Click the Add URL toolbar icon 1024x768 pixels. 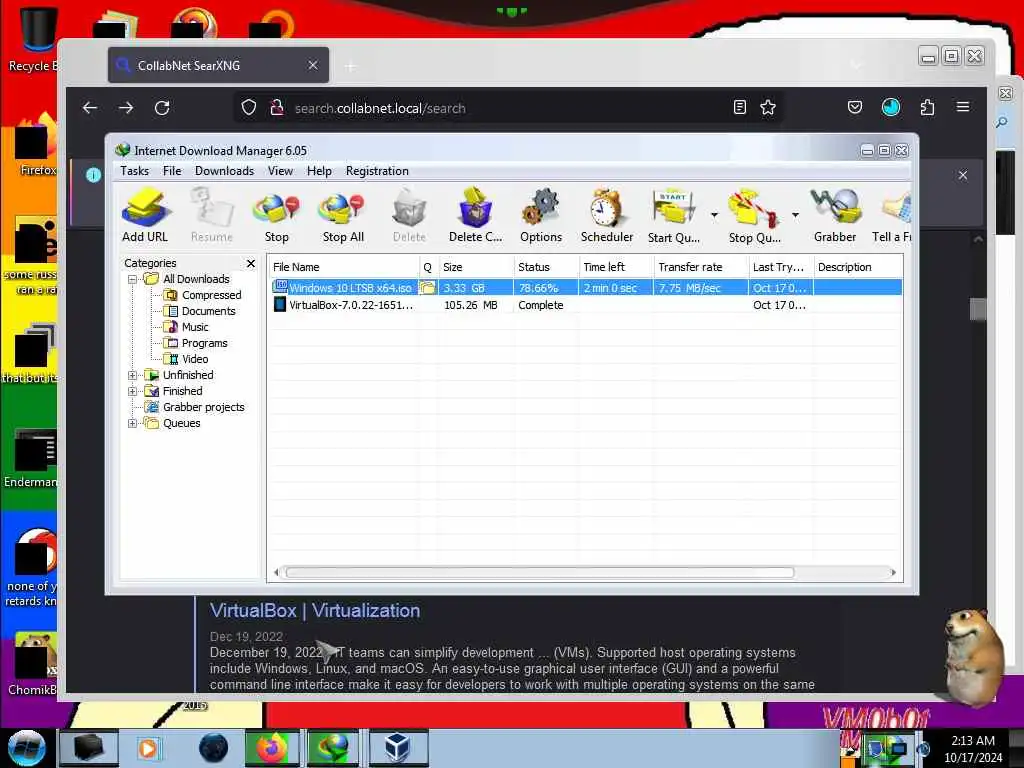pyautogui.click(x=145, y=216)
